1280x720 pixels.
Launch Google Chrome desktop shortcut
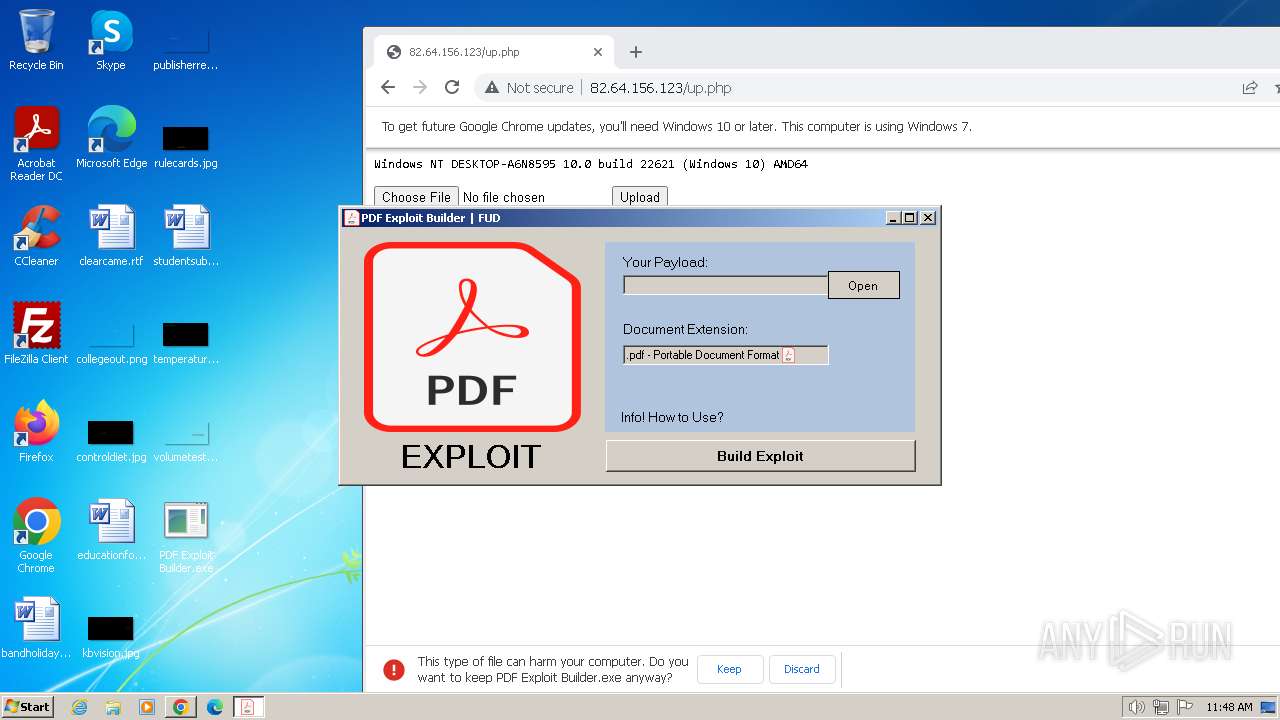[x=36, y=536]
